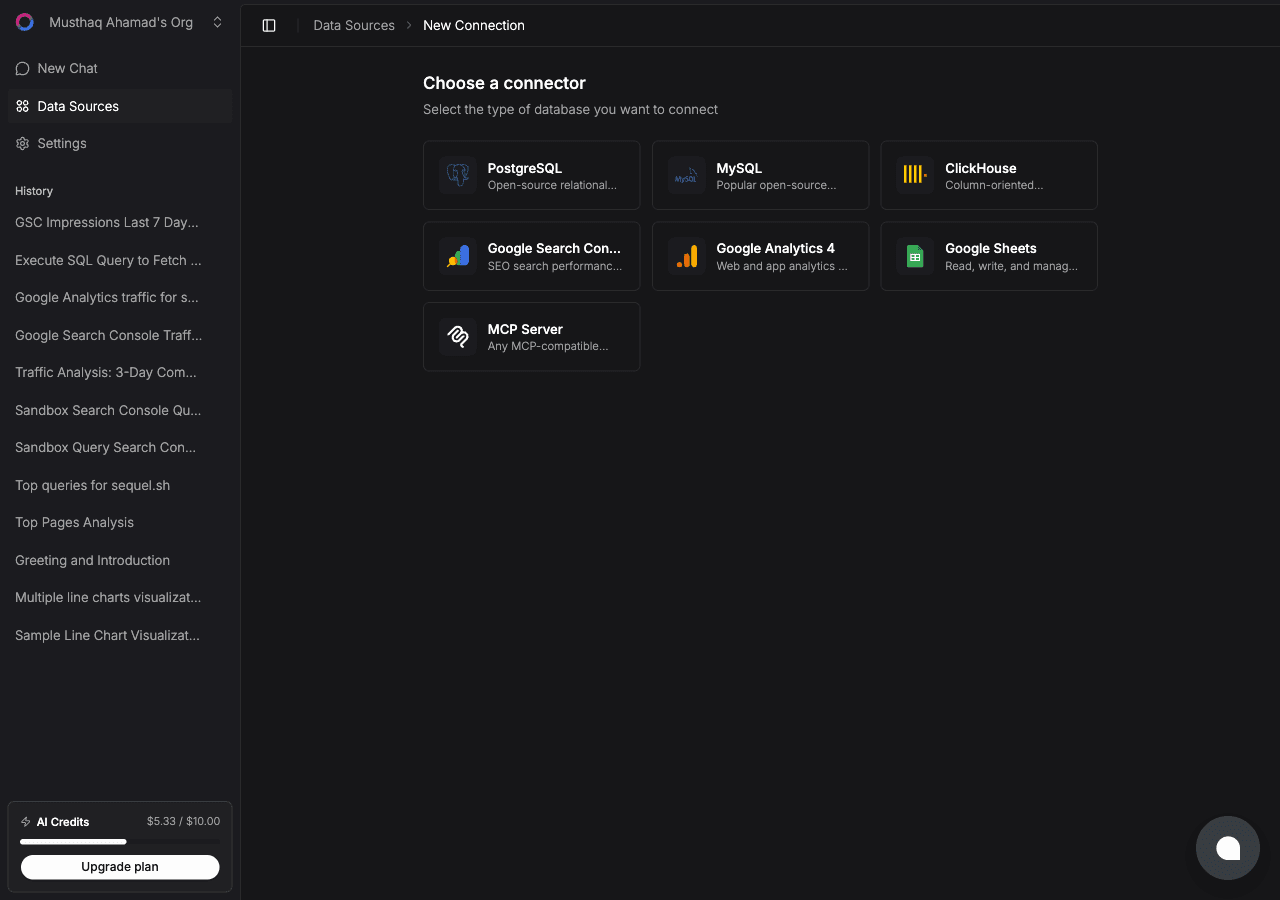Click the PostgreSQL elephant icon
Viewport: 1280px width, 900px height.
pos(458,175)
